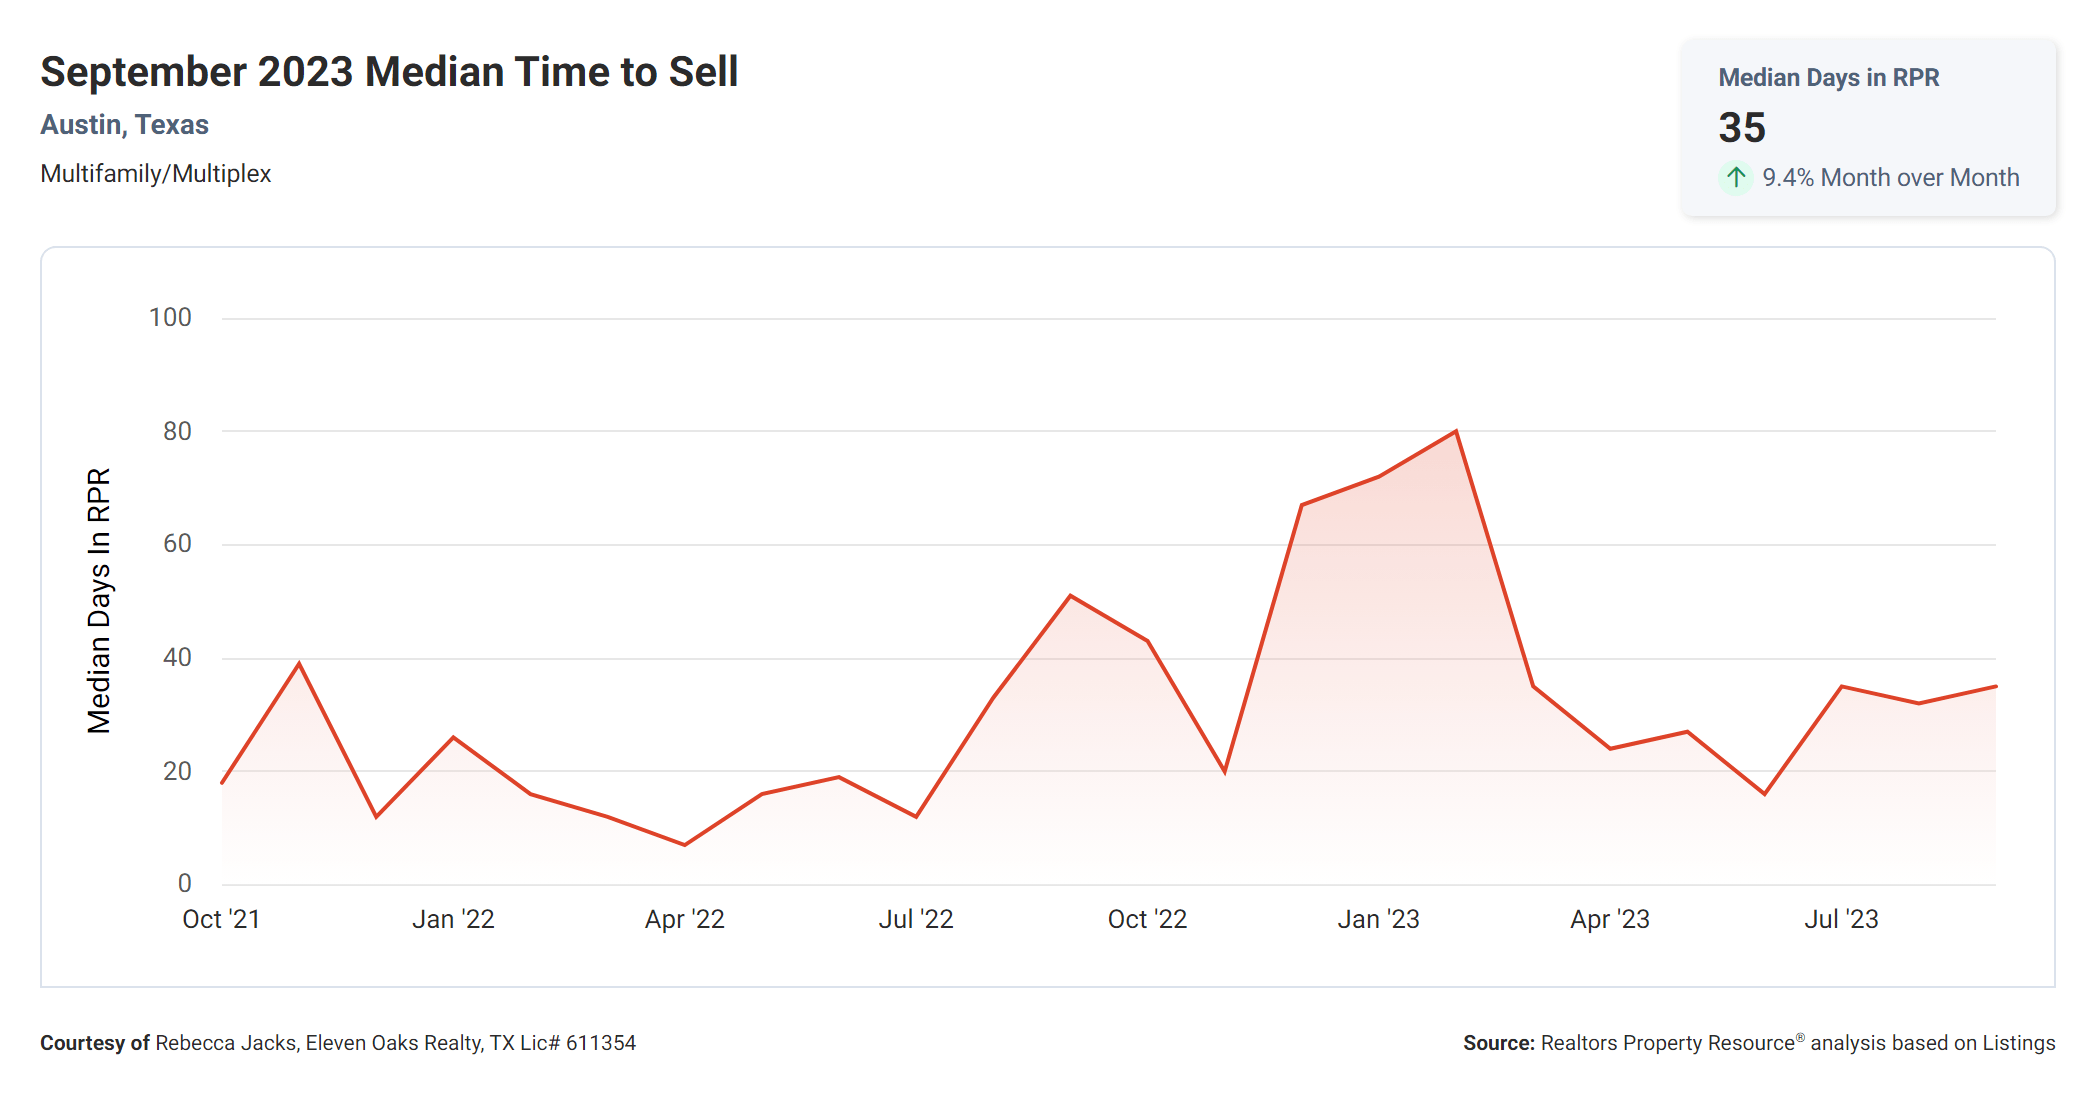Click the "Oct '22" x-axis label
The height and width of the screenshot is (1100, 2096).
click(x=1147, y=919)
